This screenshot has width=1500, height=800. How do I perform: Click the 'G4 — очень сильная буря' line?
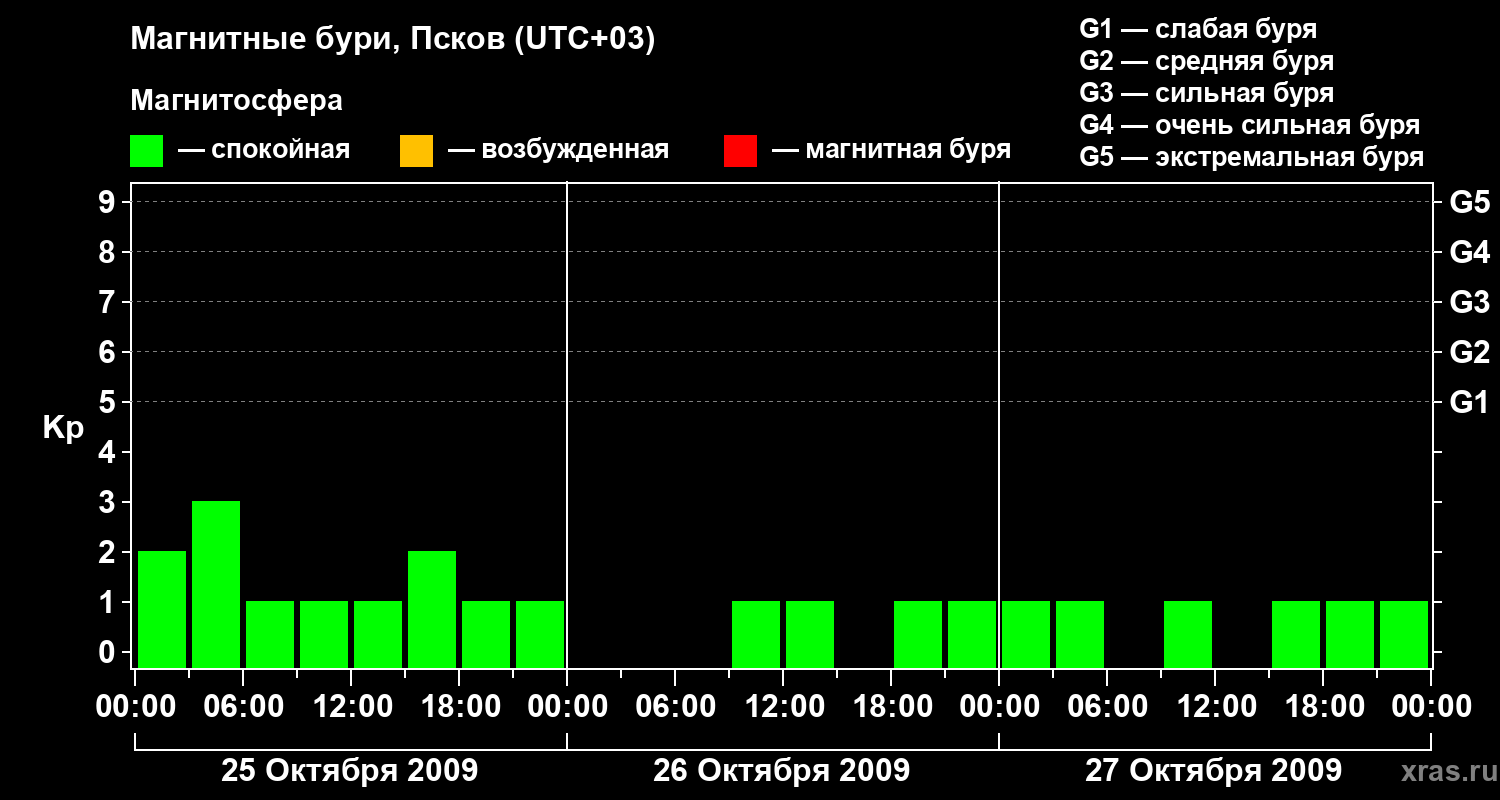tap(1249, 125)
